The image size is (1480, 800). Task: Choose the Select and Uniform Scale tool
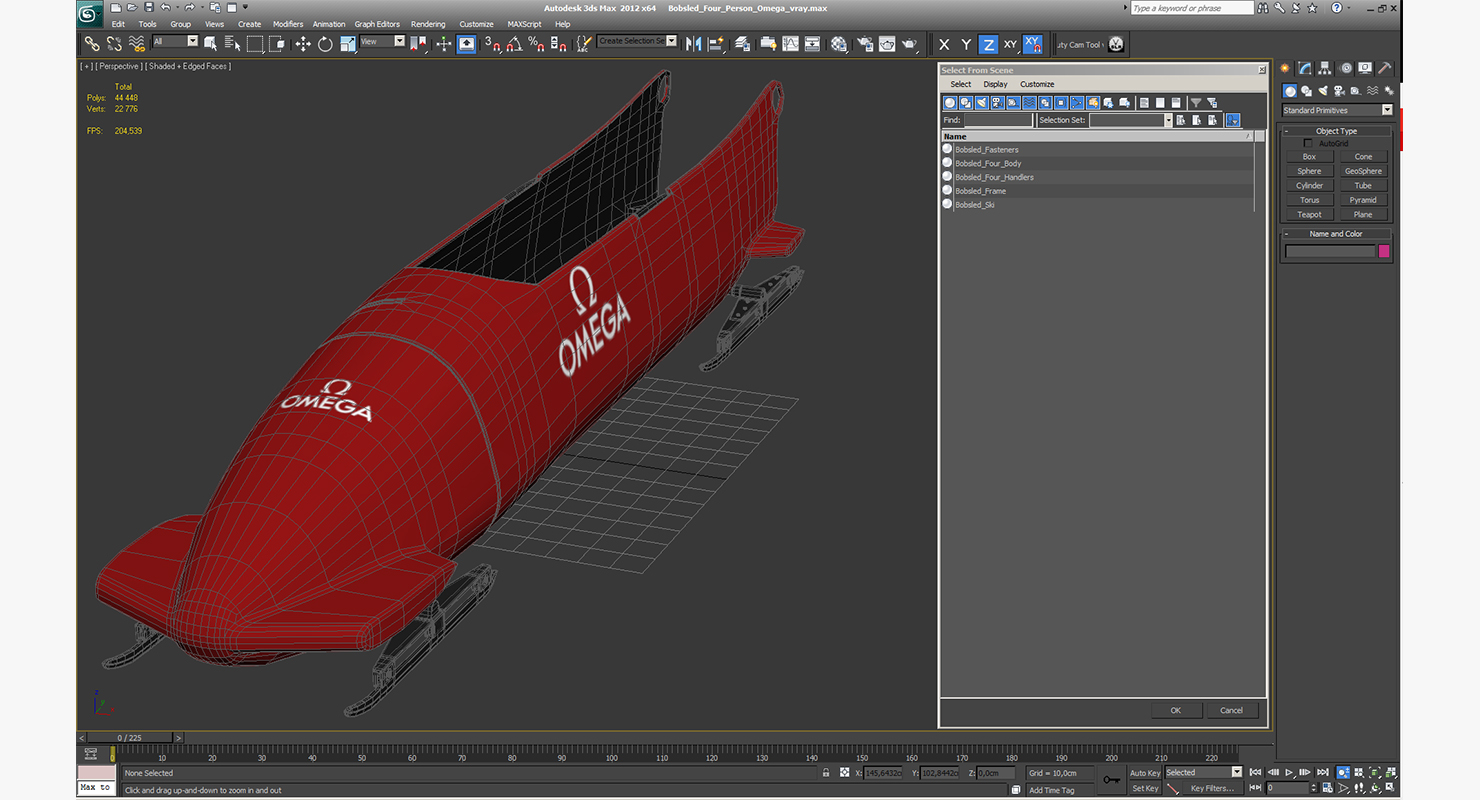coord(348,44)
